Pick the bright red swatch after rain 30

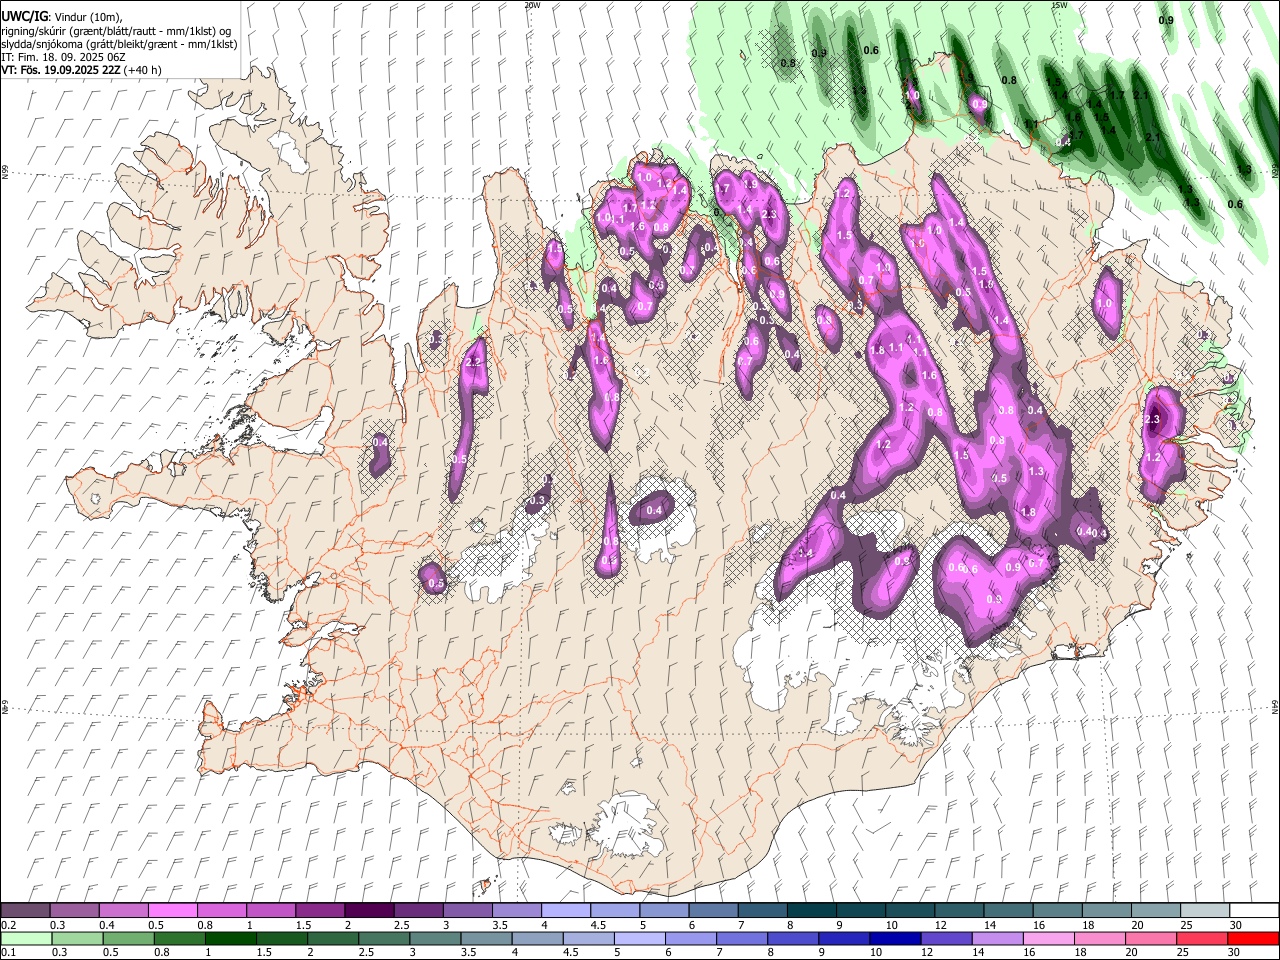point(1252,938)
